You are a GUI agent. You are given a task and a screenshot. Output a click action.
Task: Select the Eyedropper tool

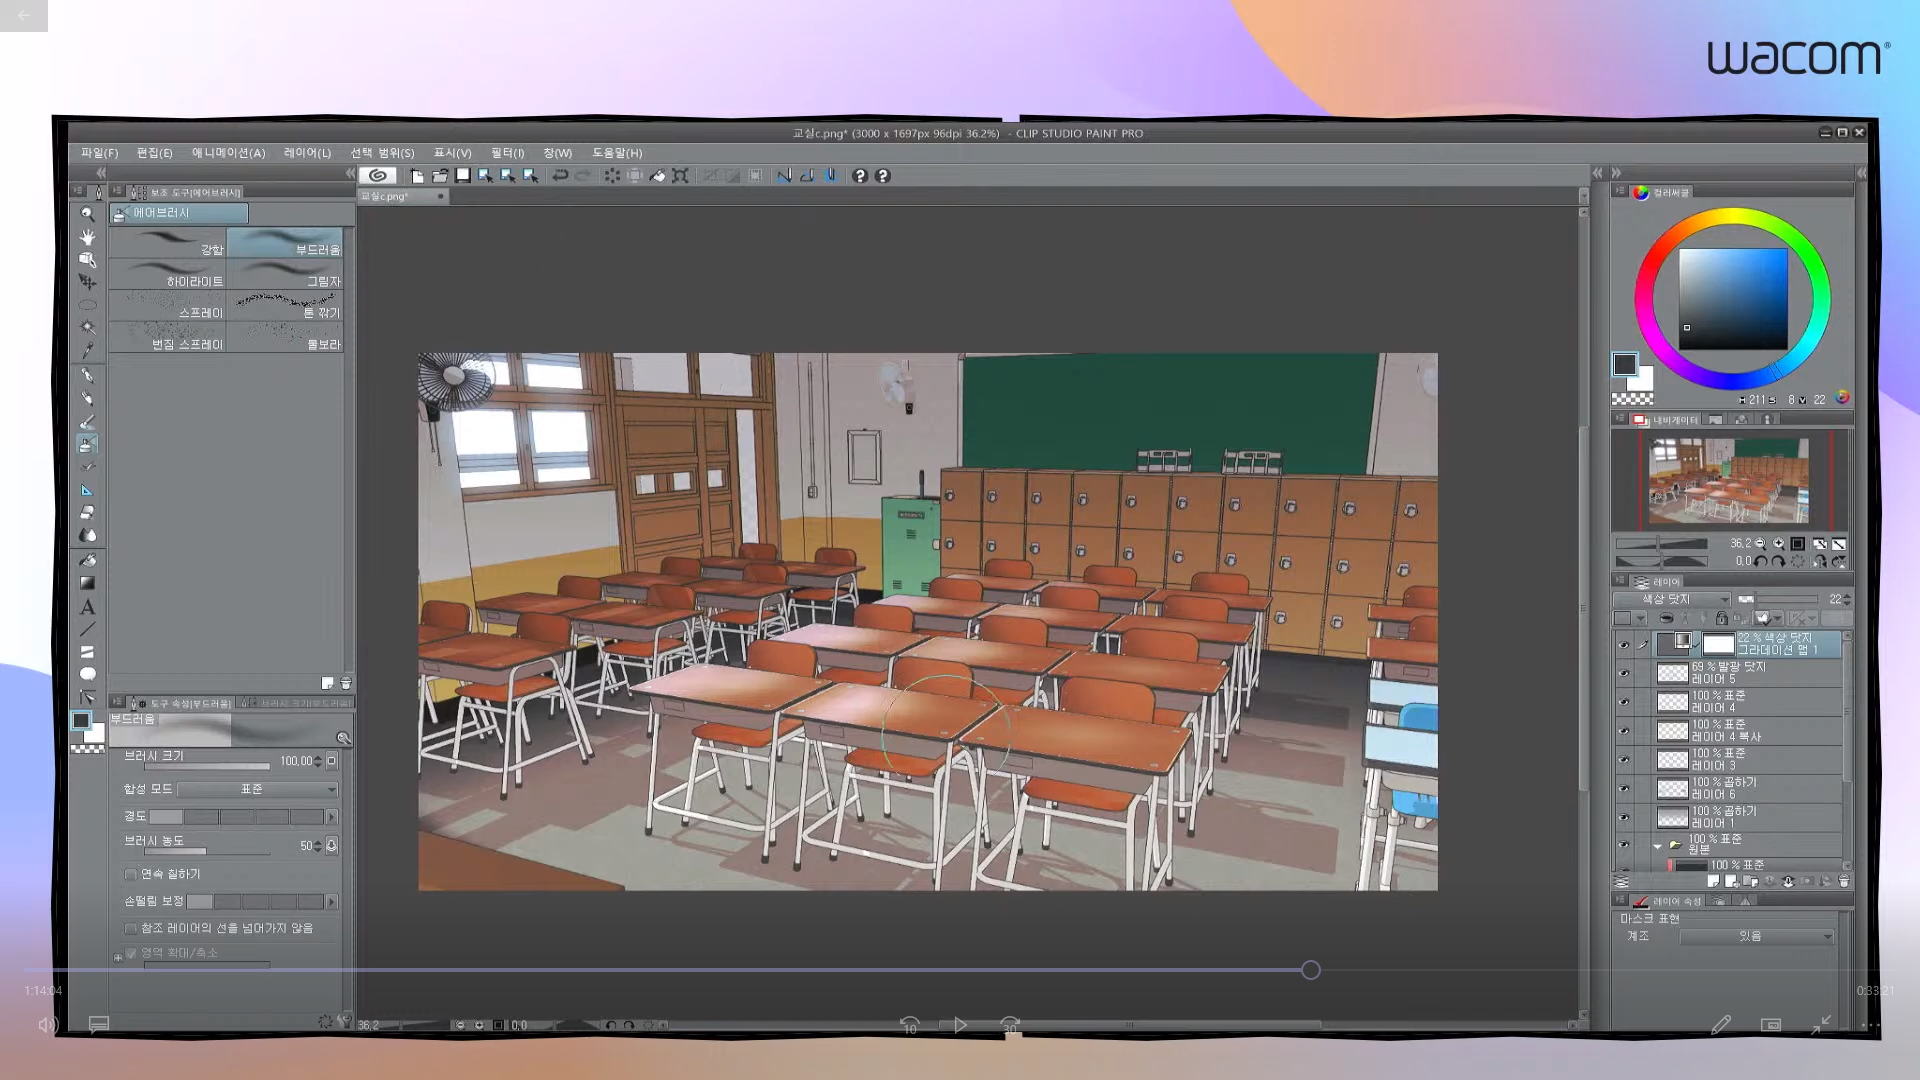[87, 350]
